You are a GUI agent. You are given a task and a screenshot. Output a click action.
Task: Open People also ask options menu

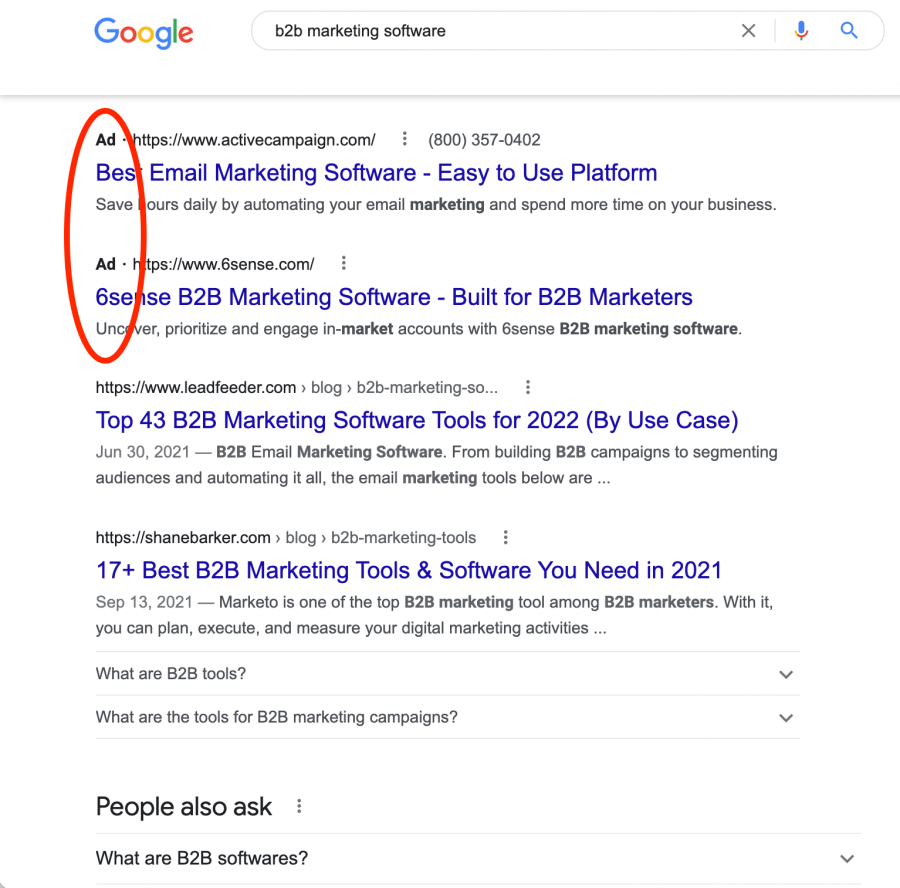point(299,806)
